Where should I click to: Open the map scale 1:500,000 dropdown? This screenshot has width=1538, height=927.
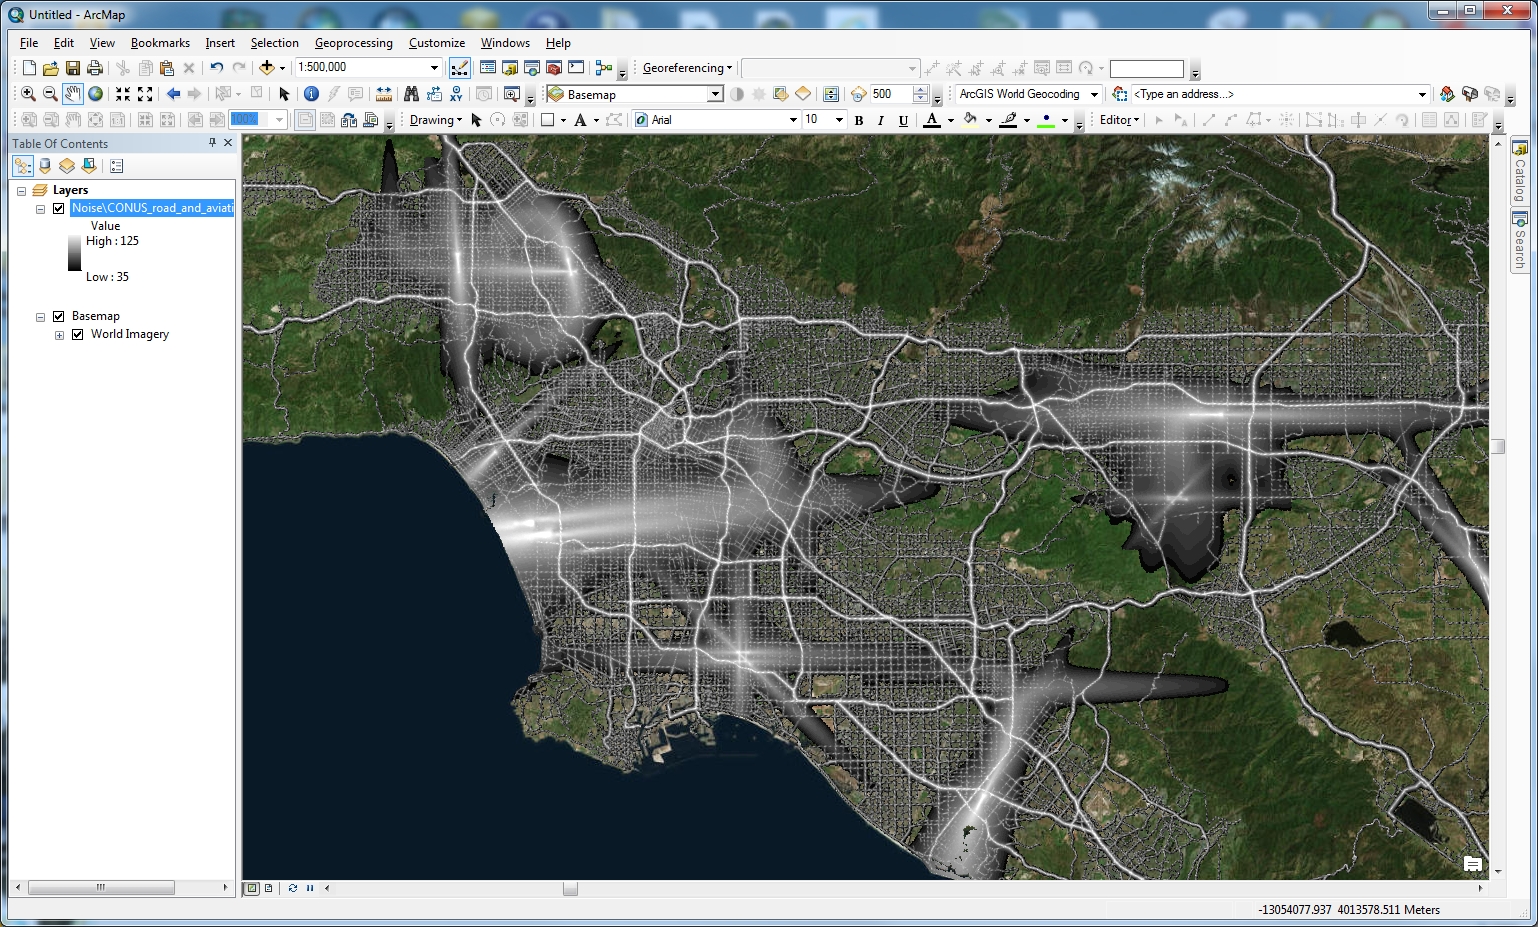434,68
